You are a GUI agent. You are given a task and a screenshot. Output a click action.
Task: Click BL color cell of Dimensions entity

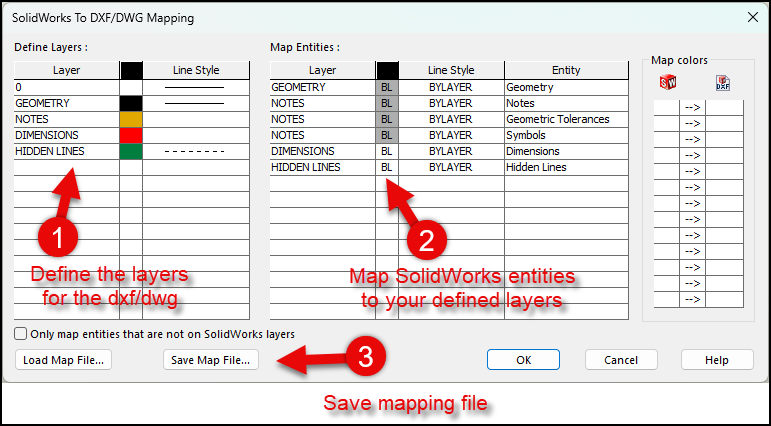[x=387, y=152]
